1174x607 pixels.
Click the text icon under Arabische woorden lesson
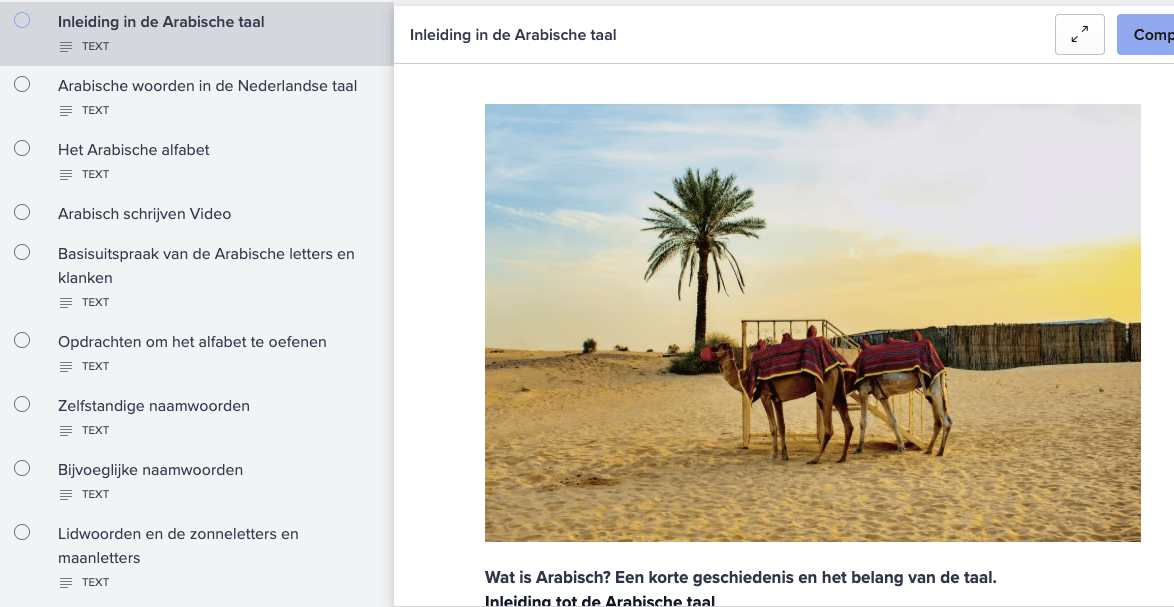tap(66, 111)
